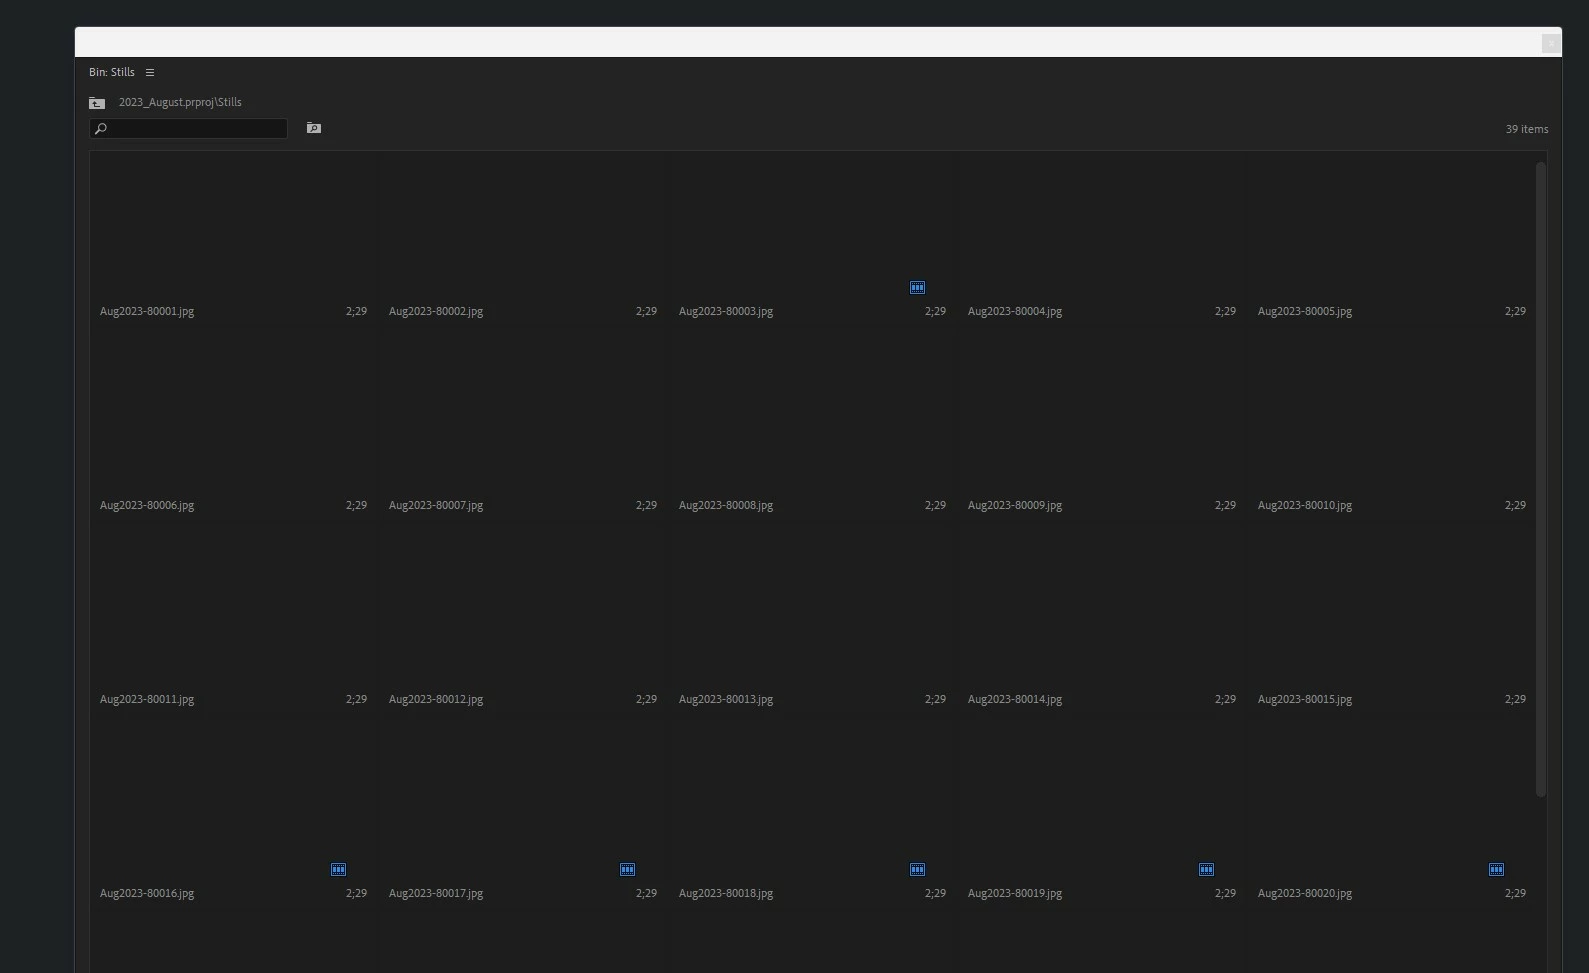Open the Bin: Stills panel menu

coord(150,73)
